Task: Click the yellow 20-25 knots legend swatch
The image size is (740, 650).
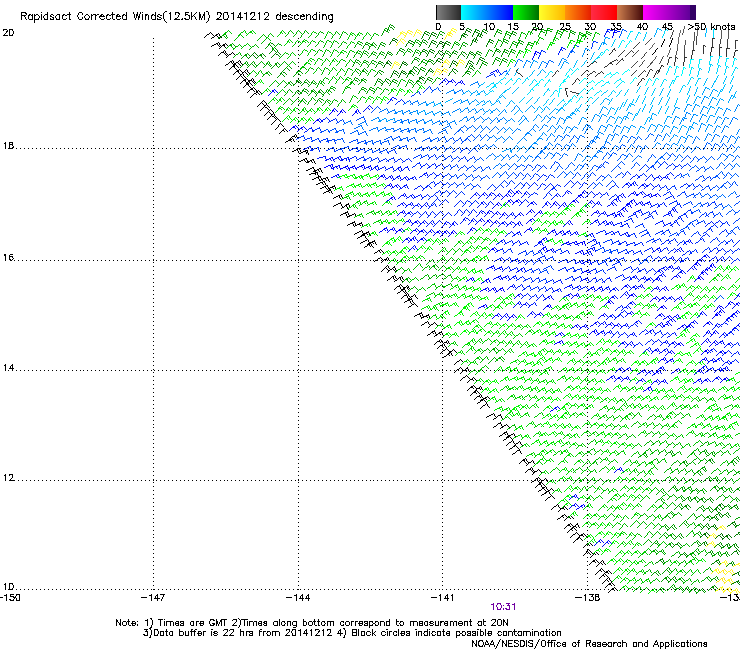Action: [552, 12]
